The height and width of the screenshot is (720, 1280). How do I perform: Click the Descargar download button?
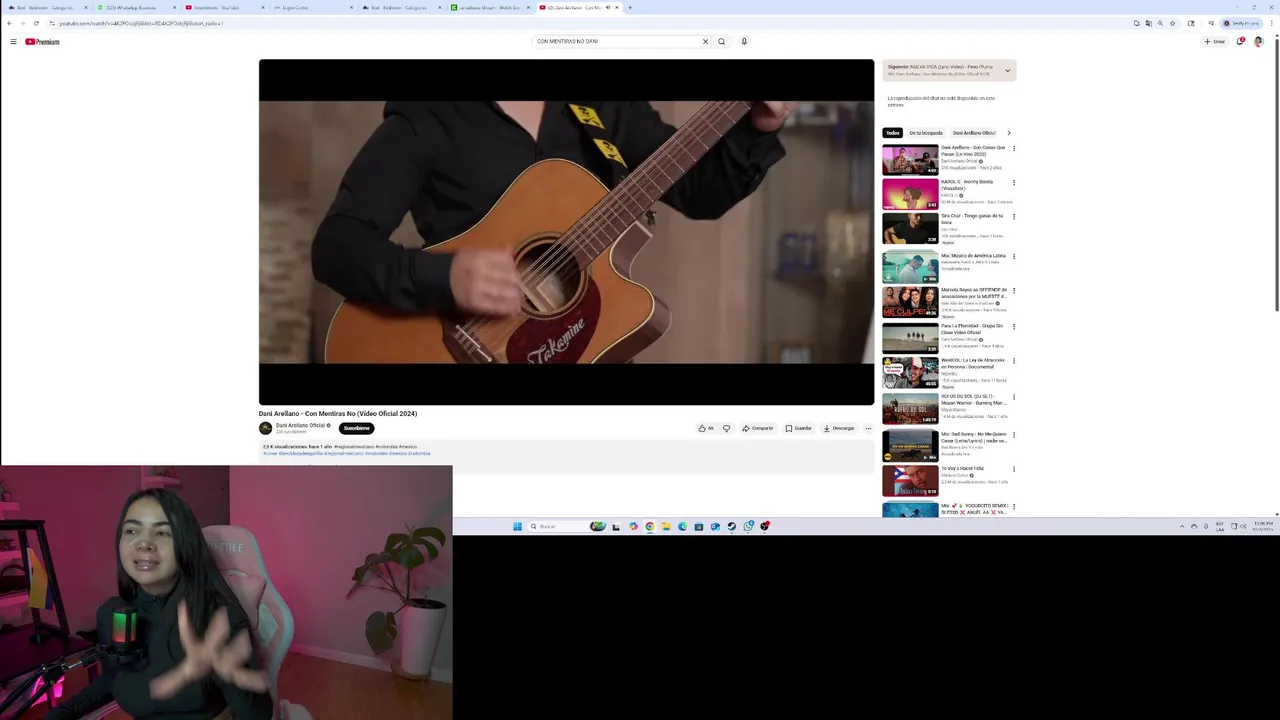pos(839,428)
